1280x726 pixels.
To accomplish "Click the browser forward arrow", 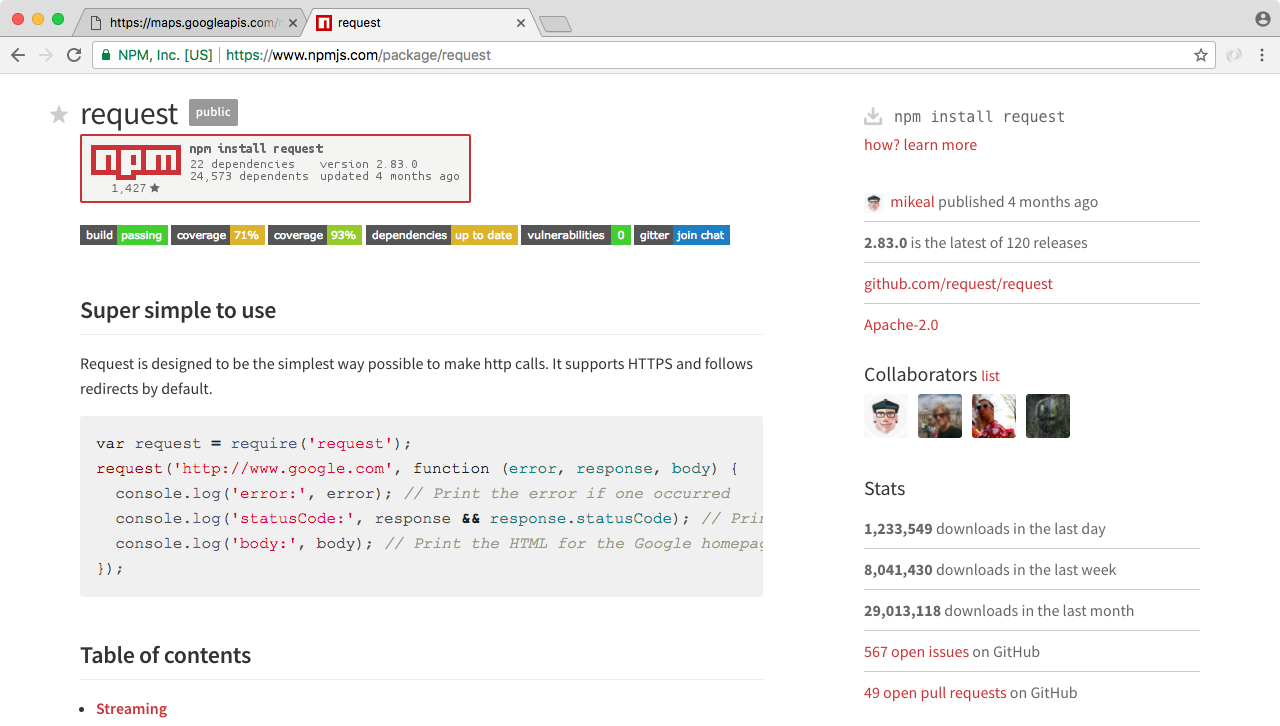I will tap(46, 55).
